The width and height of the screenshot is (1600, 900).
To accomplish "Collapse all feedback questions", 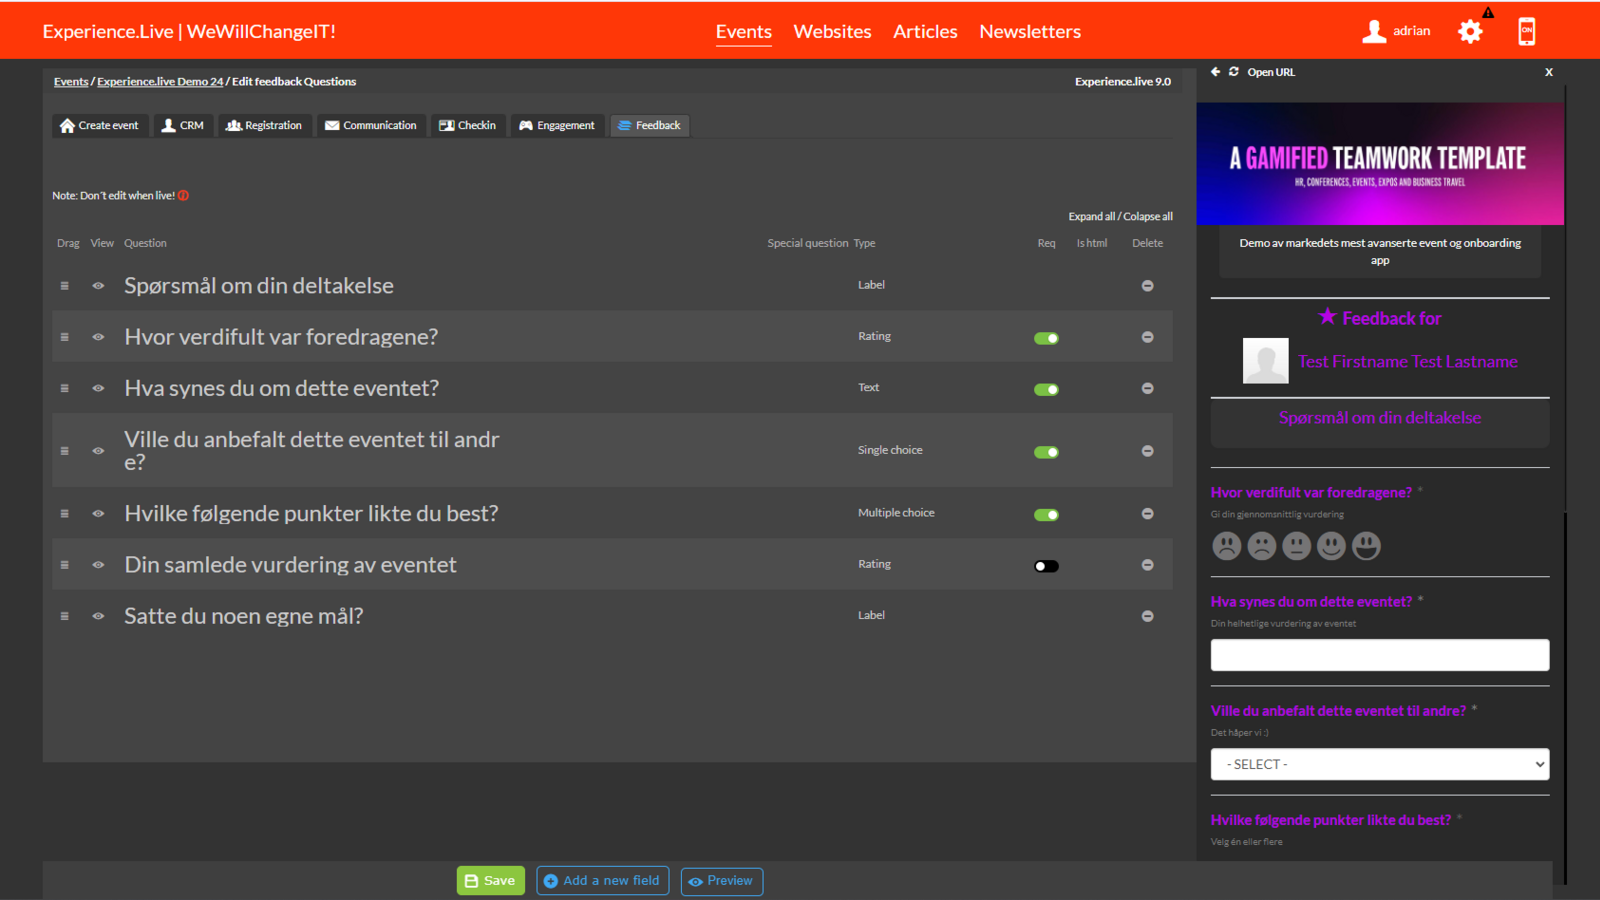I will 1148,217.
